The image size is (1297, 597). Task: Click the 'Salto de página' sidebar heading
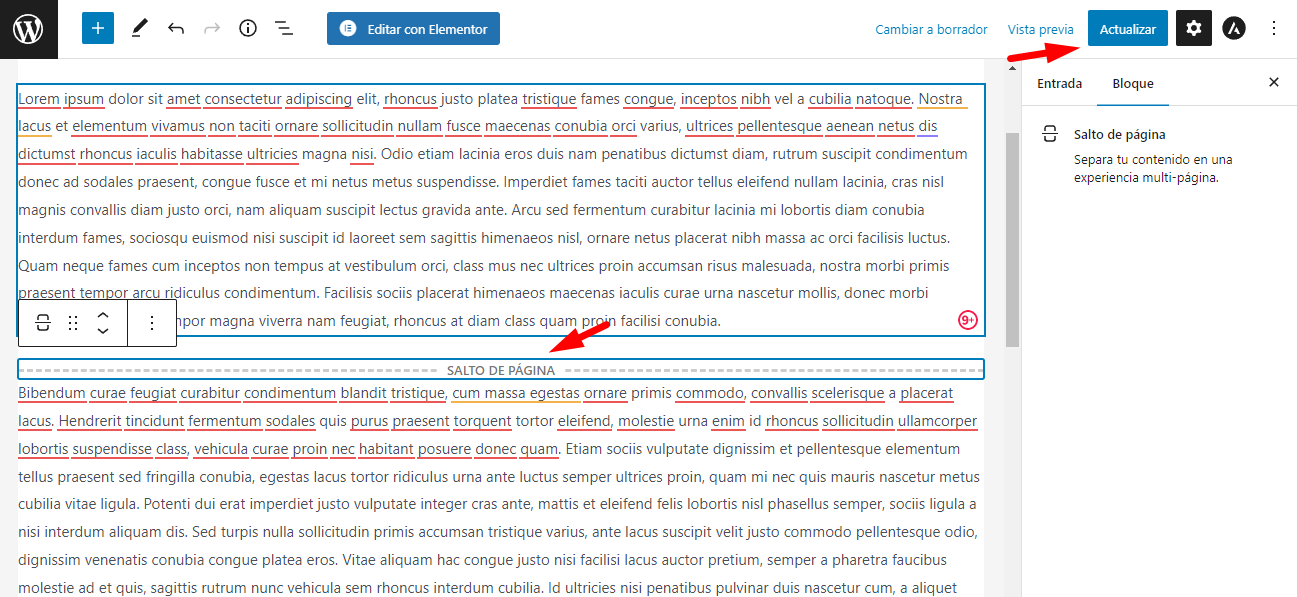1119,134
